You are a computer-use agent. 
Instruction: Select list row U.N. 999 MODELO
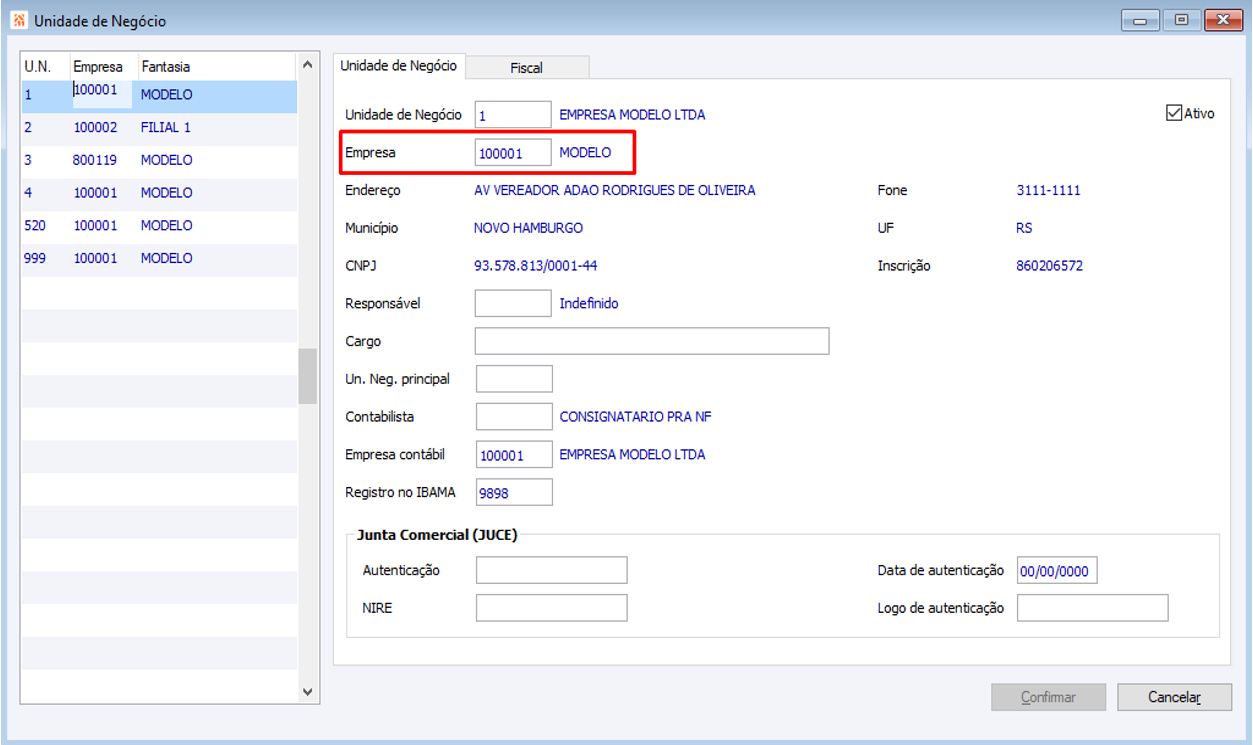tap(159, 258)
